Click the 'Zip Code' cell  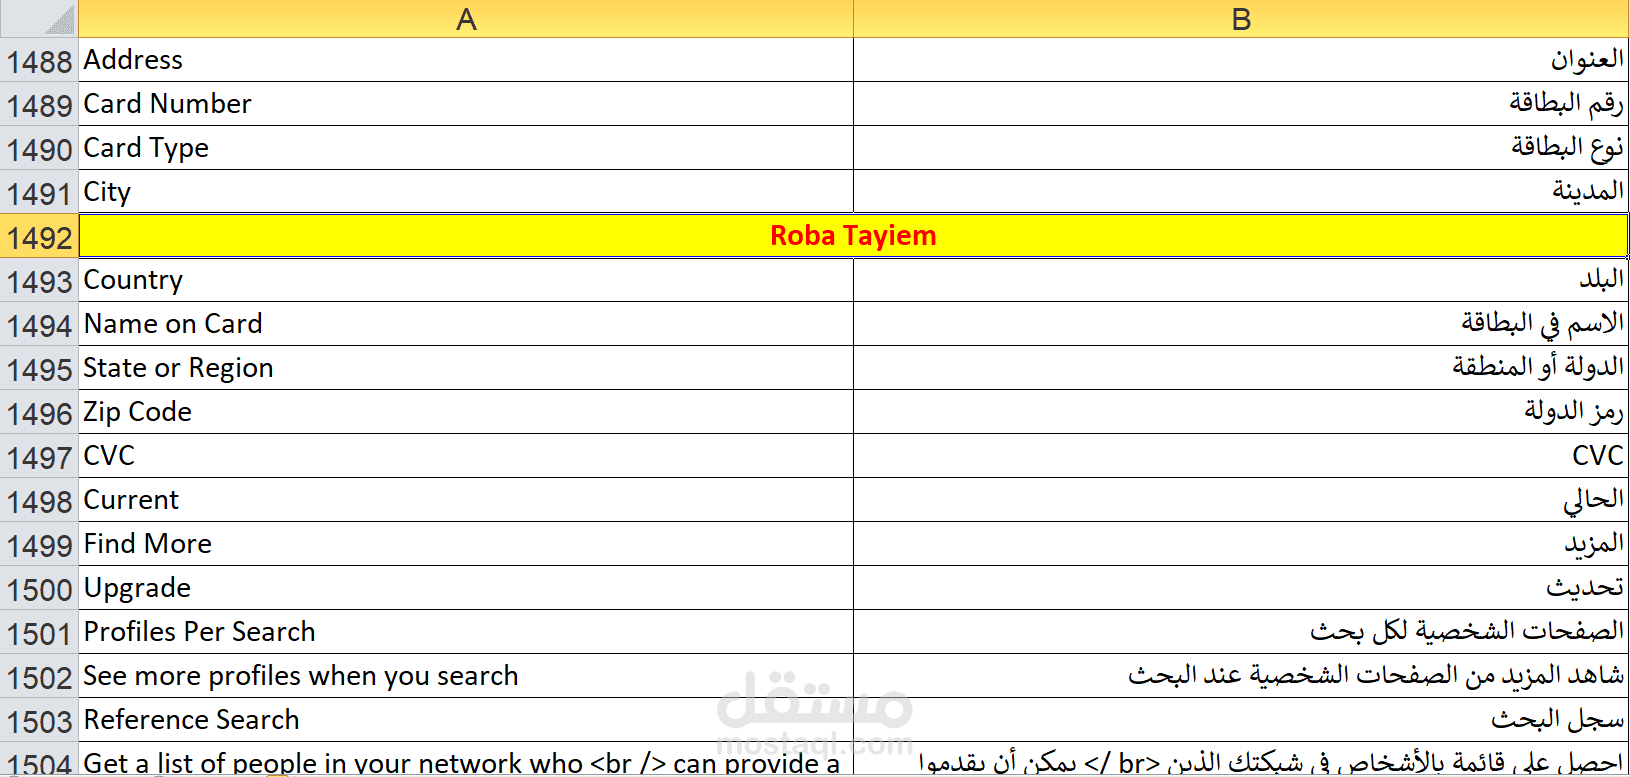pyautogui.click(x=466, y=413)
